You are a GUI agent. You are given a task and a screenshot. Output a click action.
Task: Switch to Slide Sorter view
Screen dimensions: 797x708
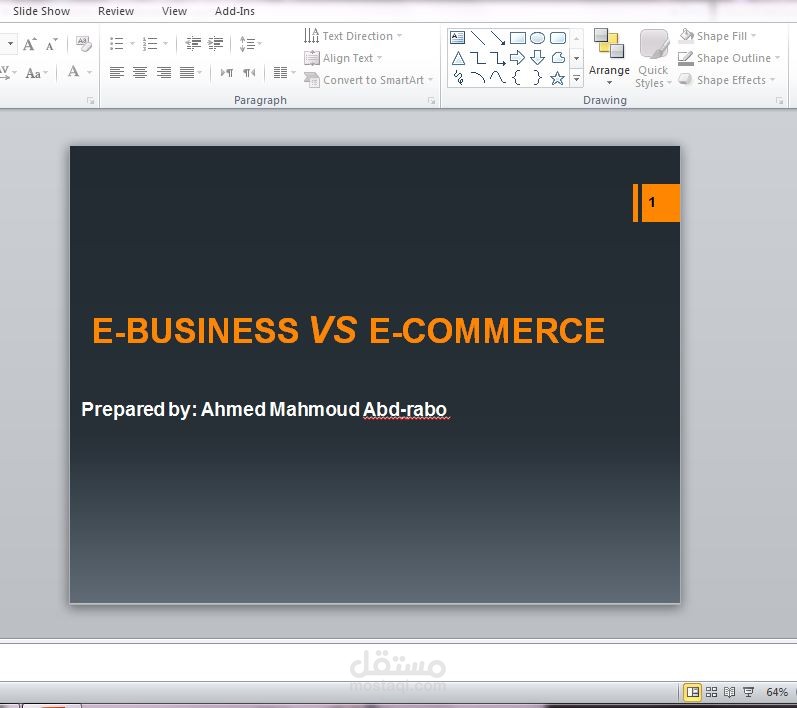pos(711,692)
